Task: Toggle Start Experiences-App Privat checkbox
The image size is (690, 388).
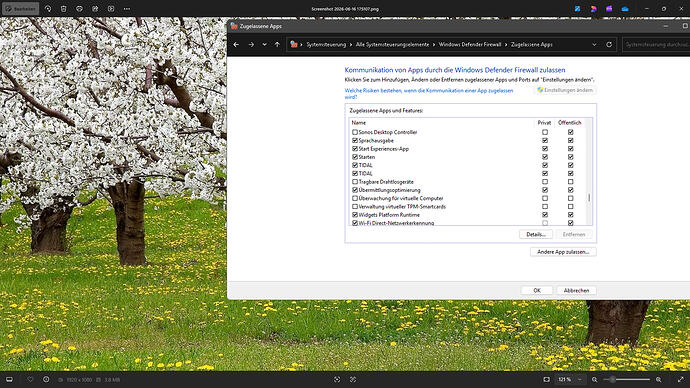Action: click(545, 149)
